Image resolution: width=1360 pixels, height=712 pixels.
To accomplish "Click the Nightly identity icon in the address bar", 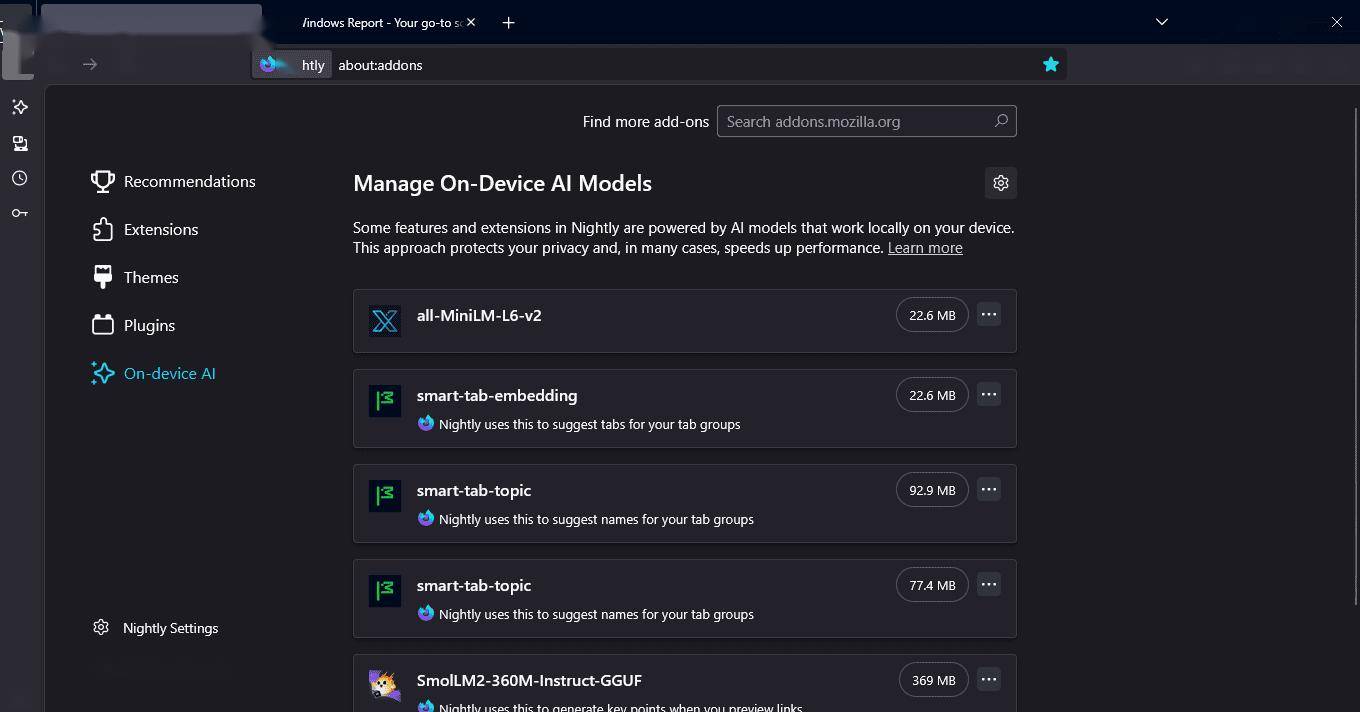I will click(x=268, y=64).
